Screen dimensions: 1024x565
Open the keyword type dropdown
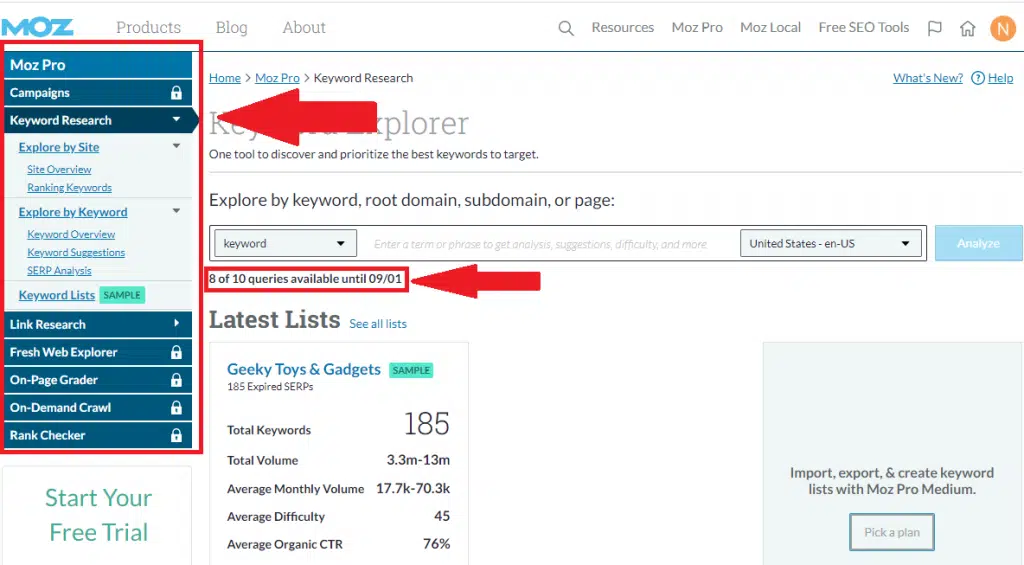point(285,243)
